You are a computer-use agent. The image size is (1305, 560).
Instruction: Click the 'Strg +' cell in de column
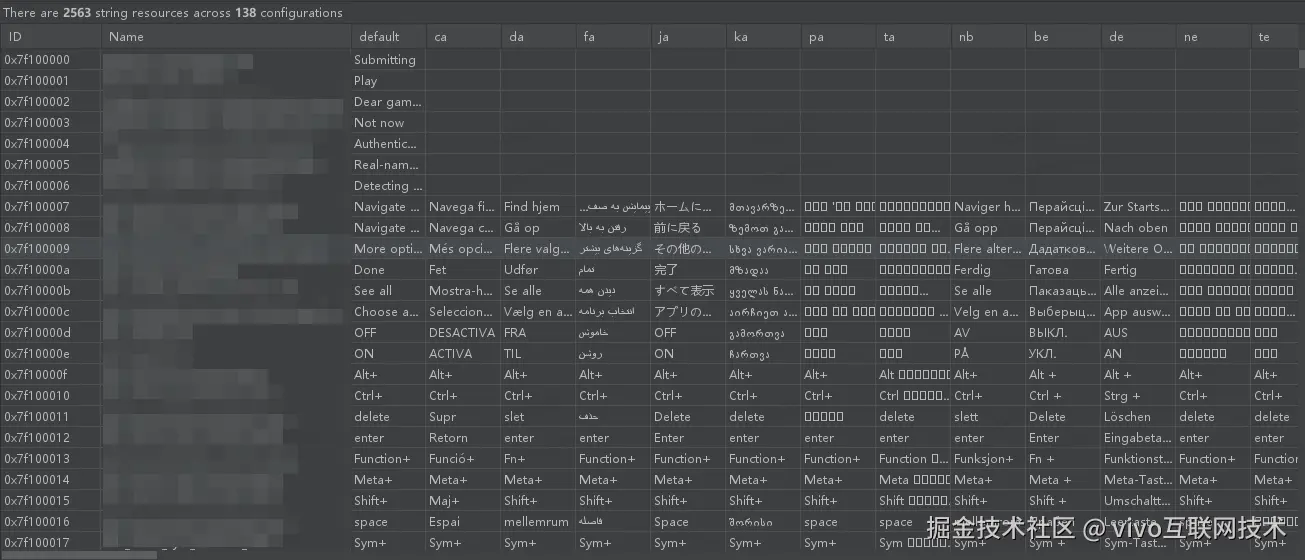coord(1139,396)
